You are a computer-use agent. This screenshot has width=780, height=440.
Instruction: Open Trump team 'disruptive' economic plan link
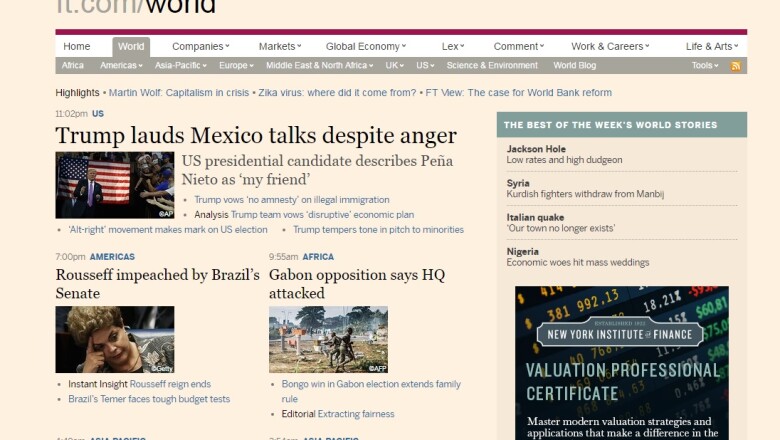(x=322, y=214)
